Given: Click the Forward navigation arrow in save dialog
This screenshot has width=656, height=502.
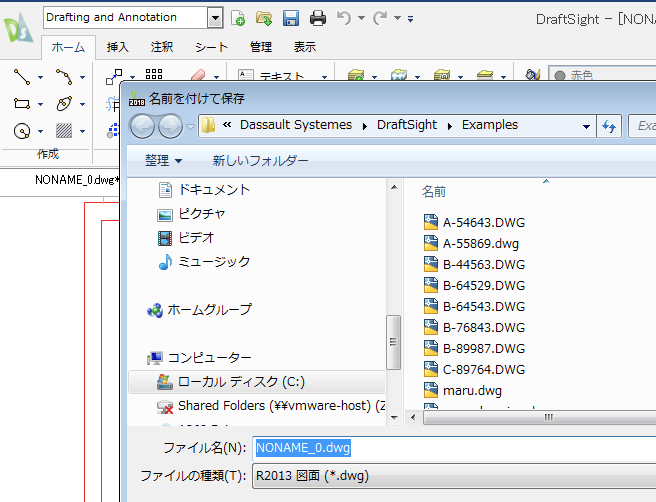Looking at the screenshot, I should coord(170,126).
